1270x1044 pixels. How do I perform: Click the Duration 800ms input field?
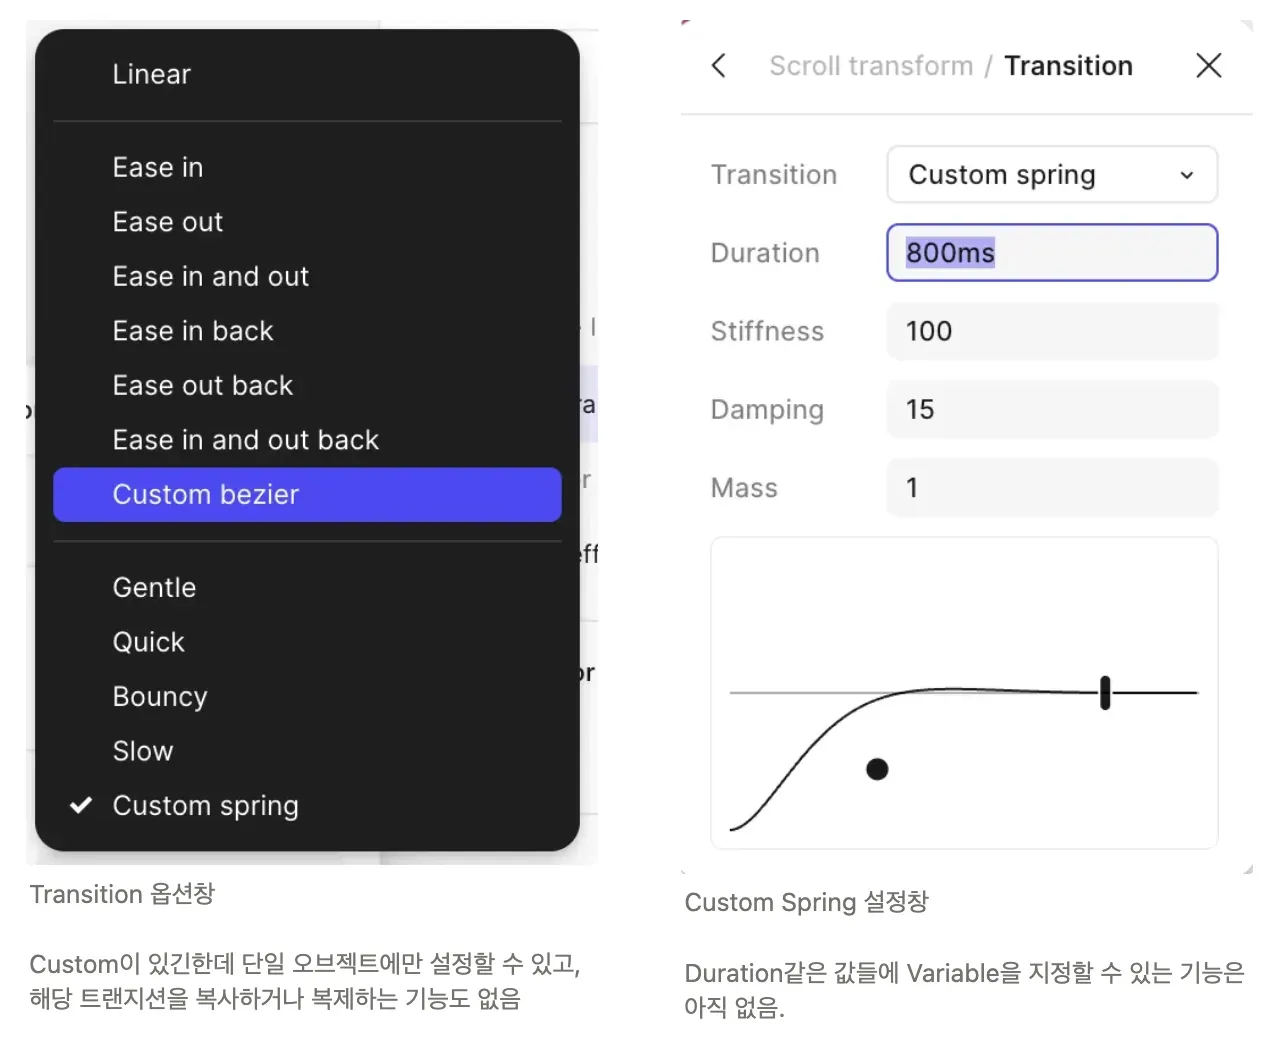(1051, 253)
